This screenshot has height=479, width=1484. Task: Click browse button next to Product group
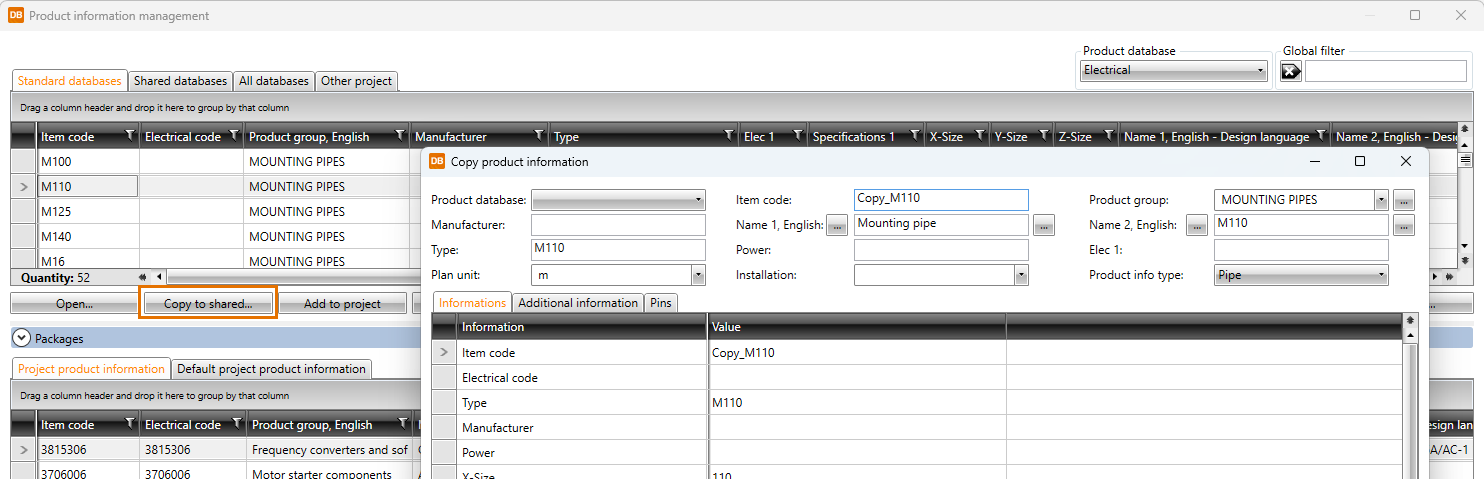[x=1404, y=200]
